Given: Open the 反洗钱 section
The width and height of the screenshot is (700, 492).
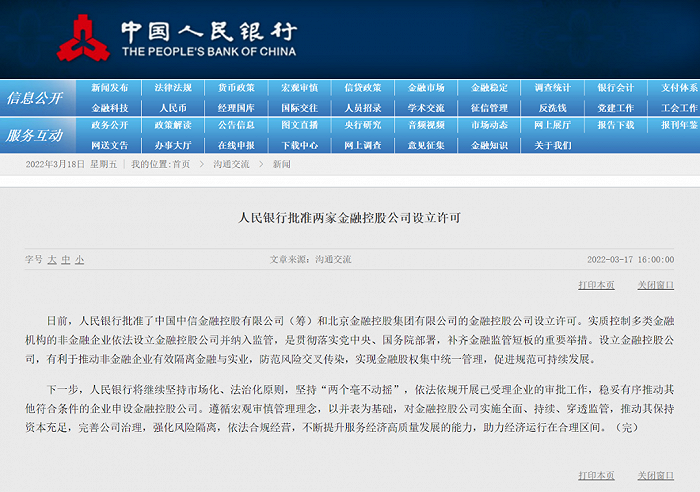Looking at the screenshot, I should pyautogui.click(x=553, y=108).
